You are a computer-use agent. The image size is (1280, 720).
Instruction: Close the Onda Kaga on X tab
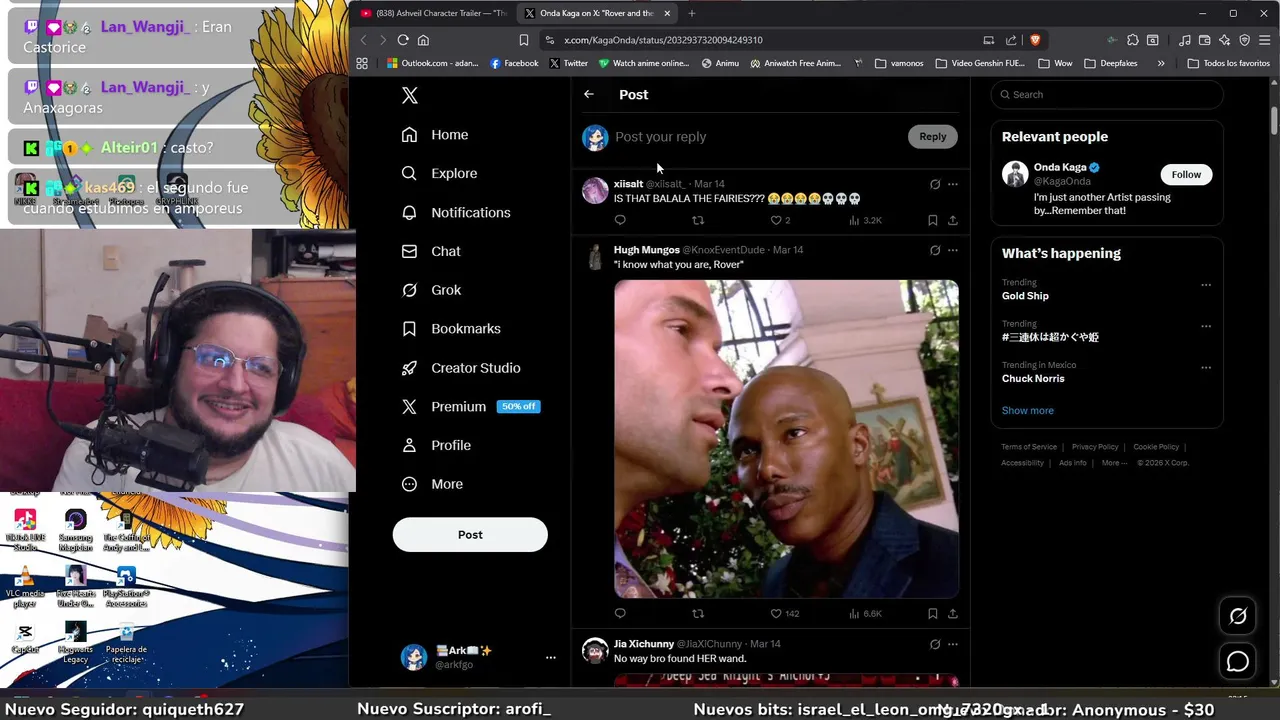tap(667, 13)
